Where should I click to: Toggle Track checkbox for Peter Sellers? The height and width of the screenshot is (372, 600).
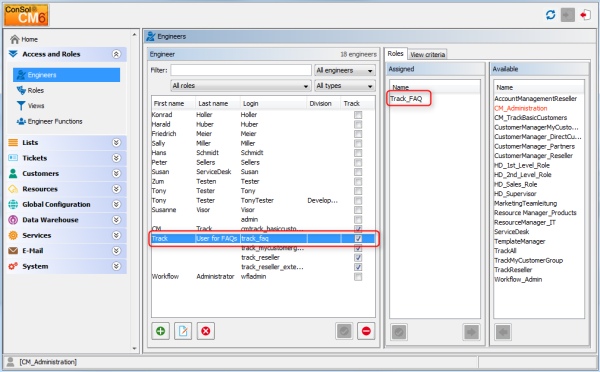(358, 162)
